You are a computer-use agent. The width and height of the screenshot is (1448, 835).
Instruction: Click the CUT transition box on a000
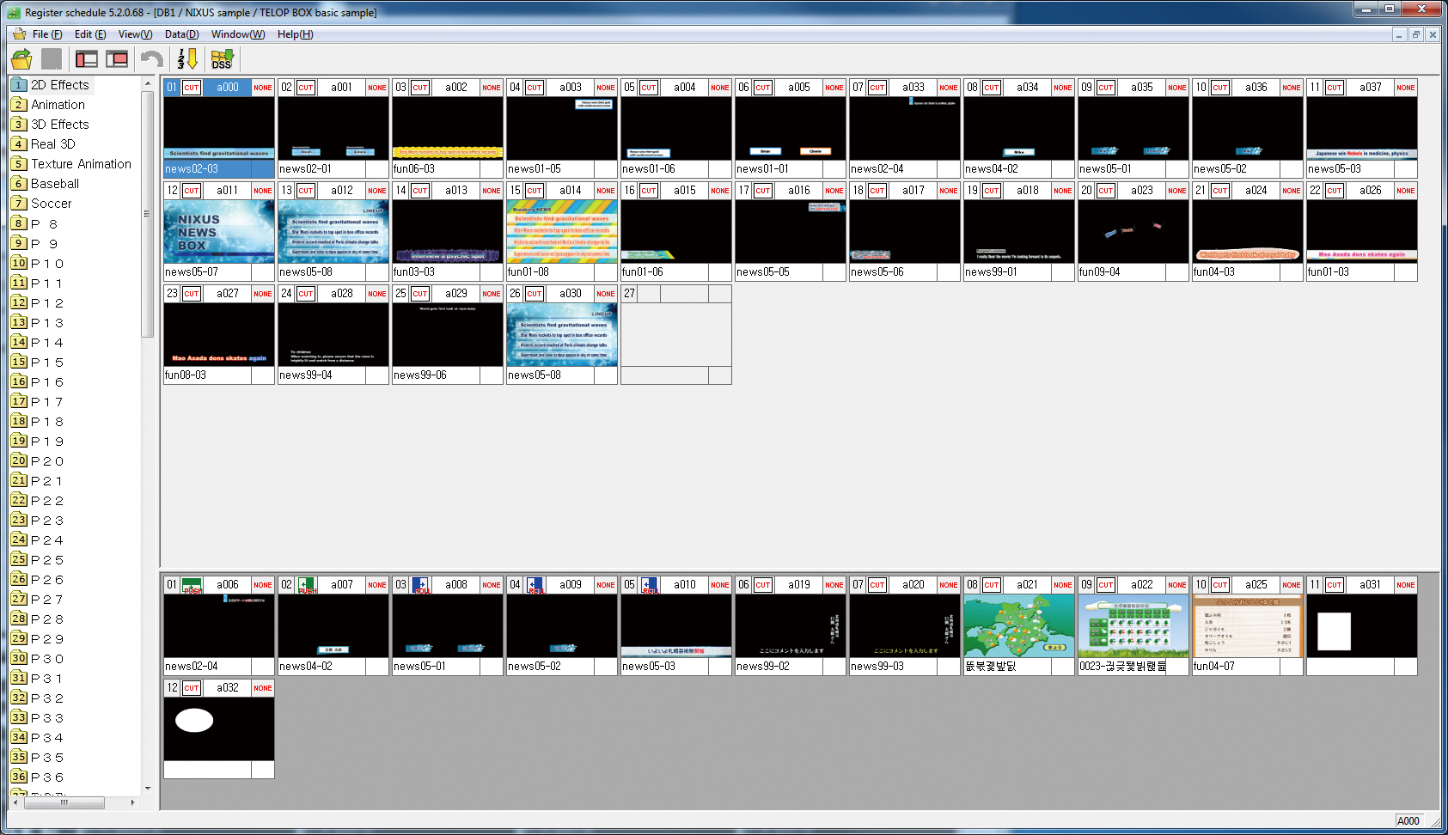pyautogui.click(x=192, y=88)
